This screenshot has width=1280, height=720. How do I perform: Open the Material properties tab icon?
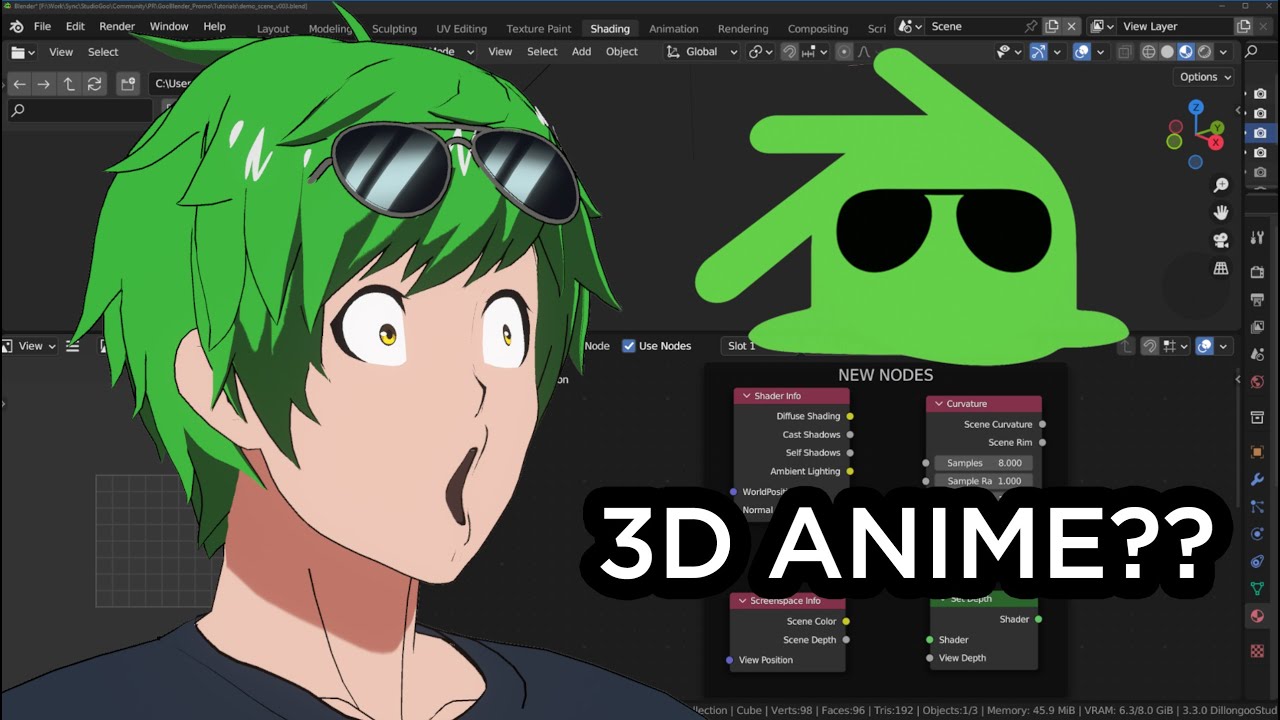coord(1258,616)
